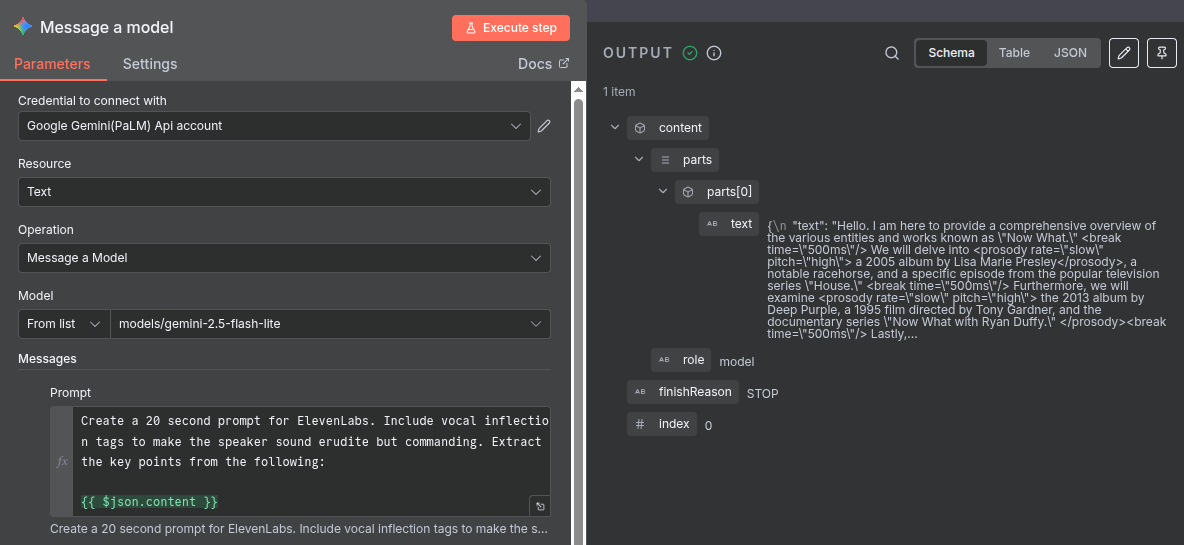Click the index field pill
The height and width of the screenshot is (545, 1184).
point(661,424)
